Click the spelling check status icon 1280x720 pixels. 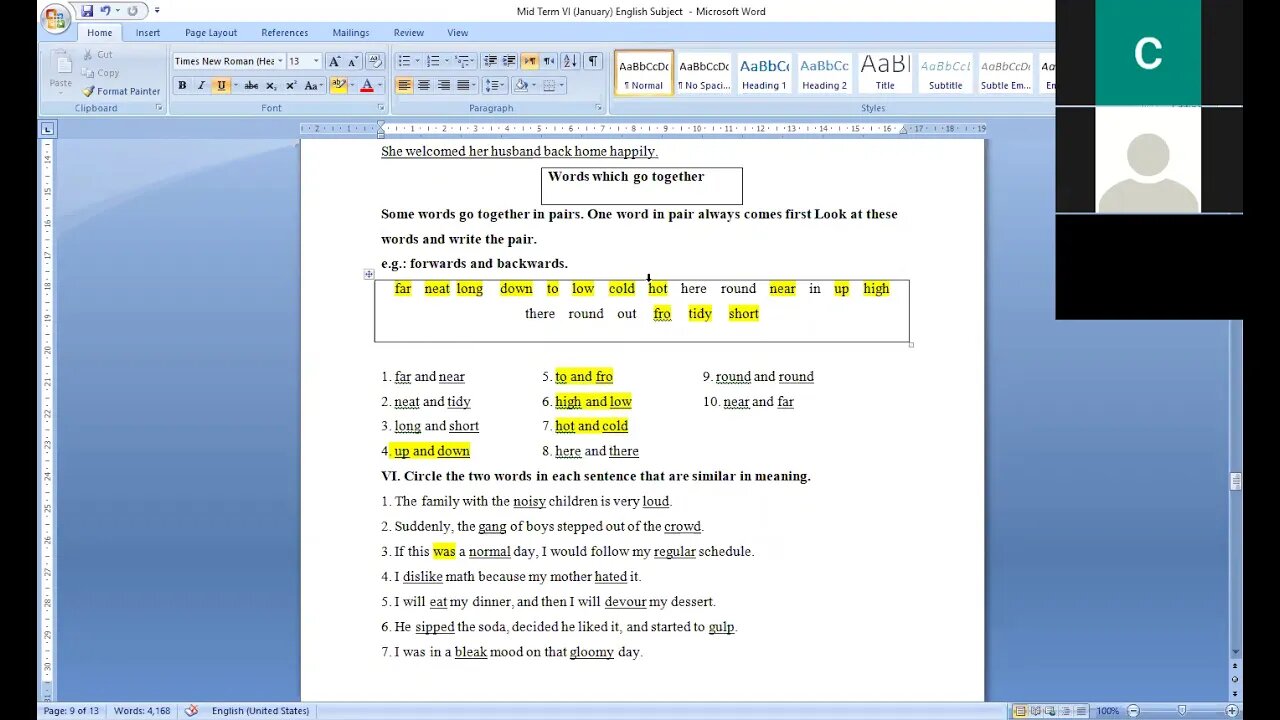191,711
